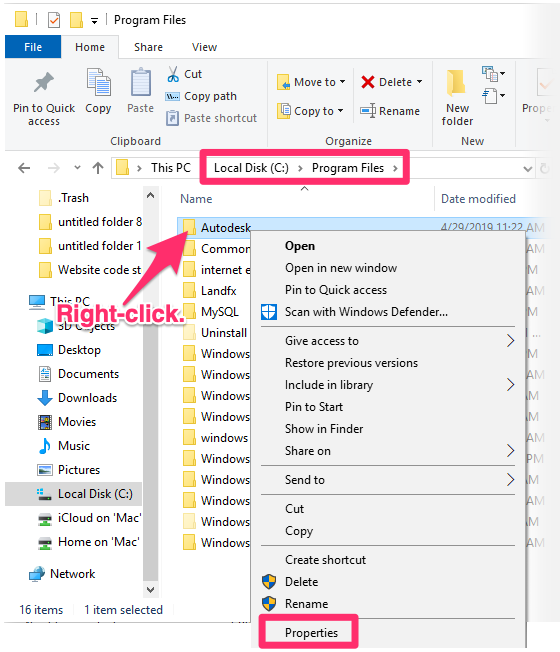Screen dimensions: 560x652
Task: Open Home on 'Mac' network drive
Action: click(x=88, y=542)
